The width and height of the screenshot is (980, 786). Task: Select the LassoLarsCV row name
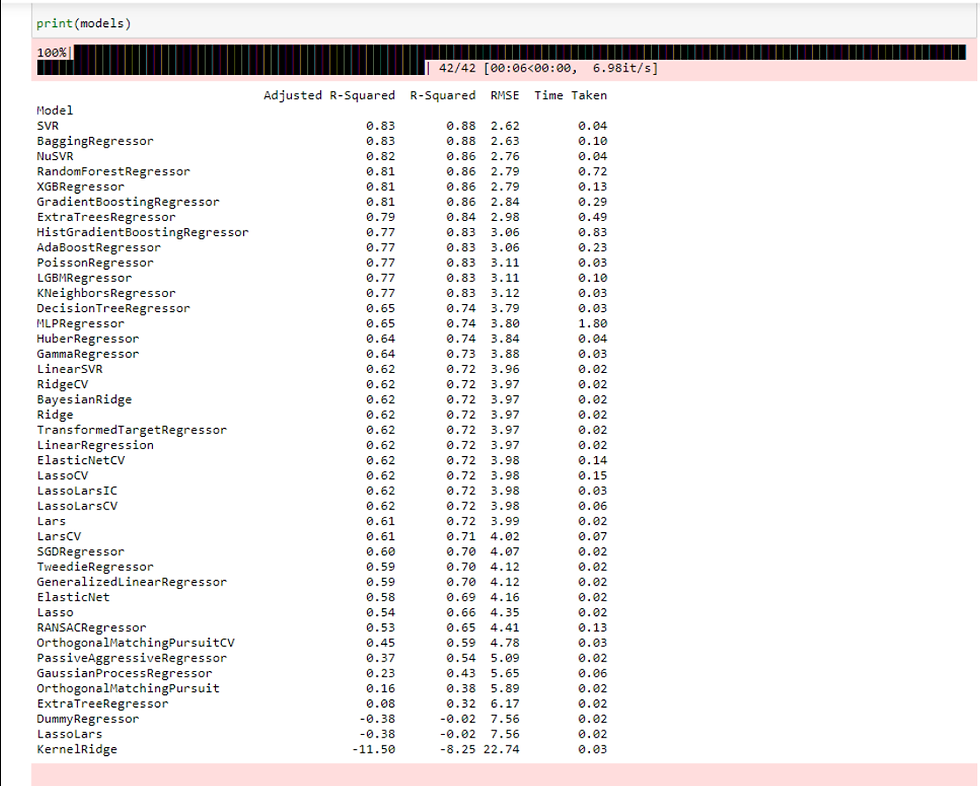pos(77,506)
